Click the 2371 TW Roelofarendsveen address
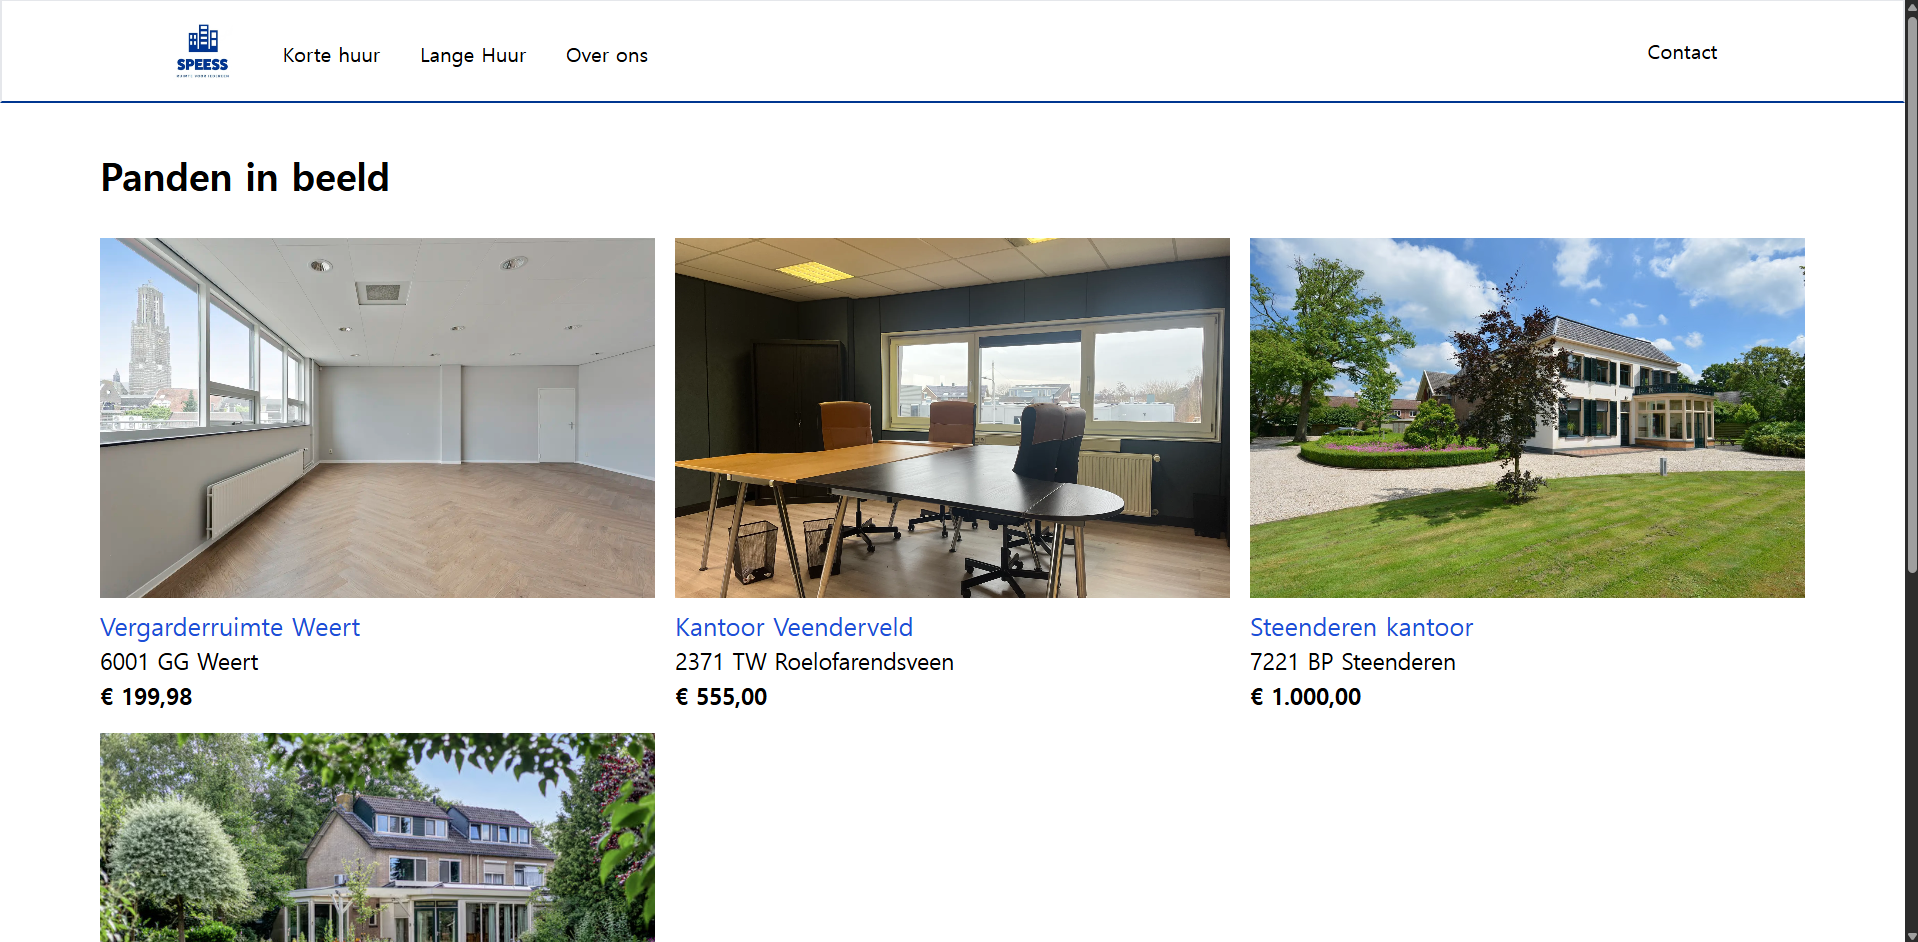 pyautogui.click(x=814, y=662)
